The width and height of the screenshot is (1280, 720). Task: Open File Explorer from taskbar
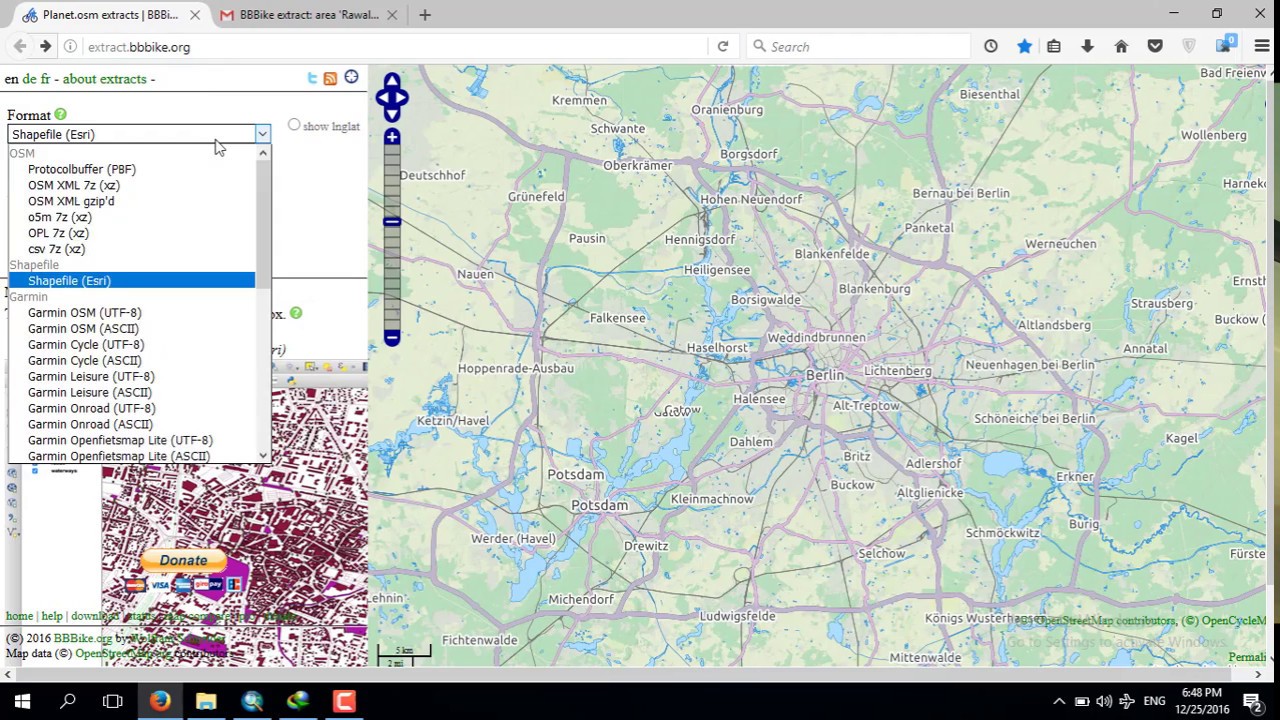click(x=206, y=701)
